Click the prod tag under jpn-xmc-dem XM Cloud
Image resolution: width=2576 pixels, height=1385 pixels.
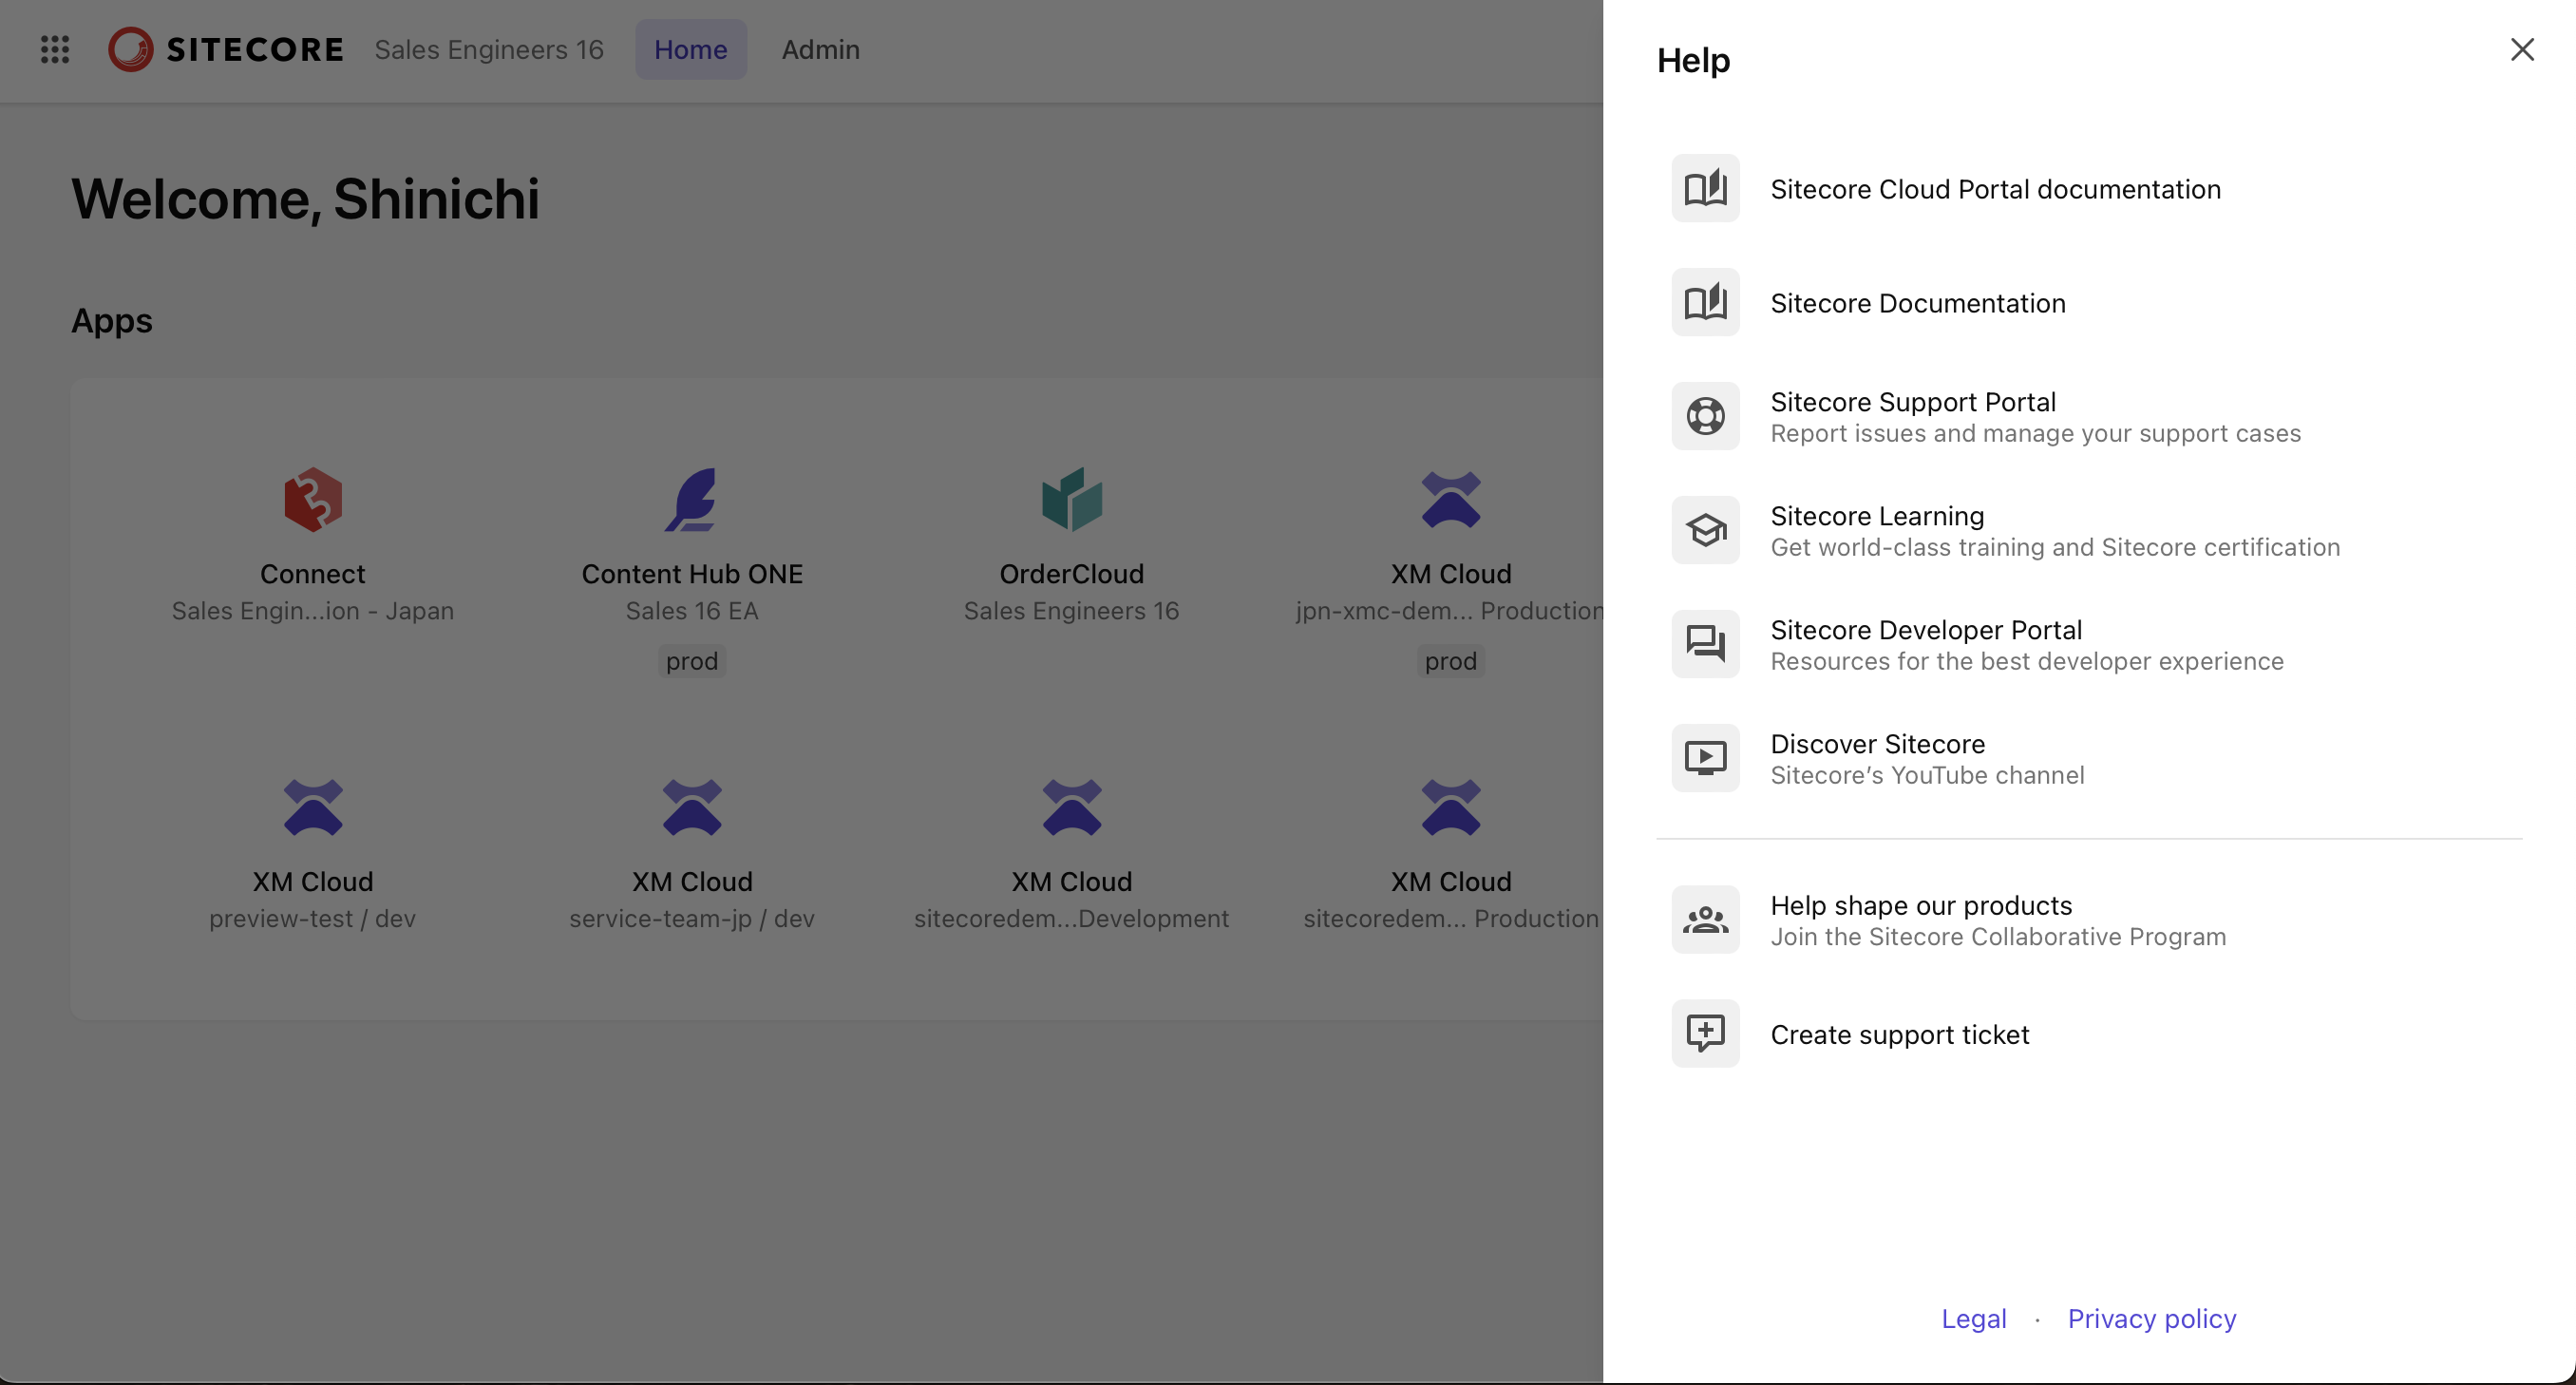pyautogui.click(x=1451, y=661)
